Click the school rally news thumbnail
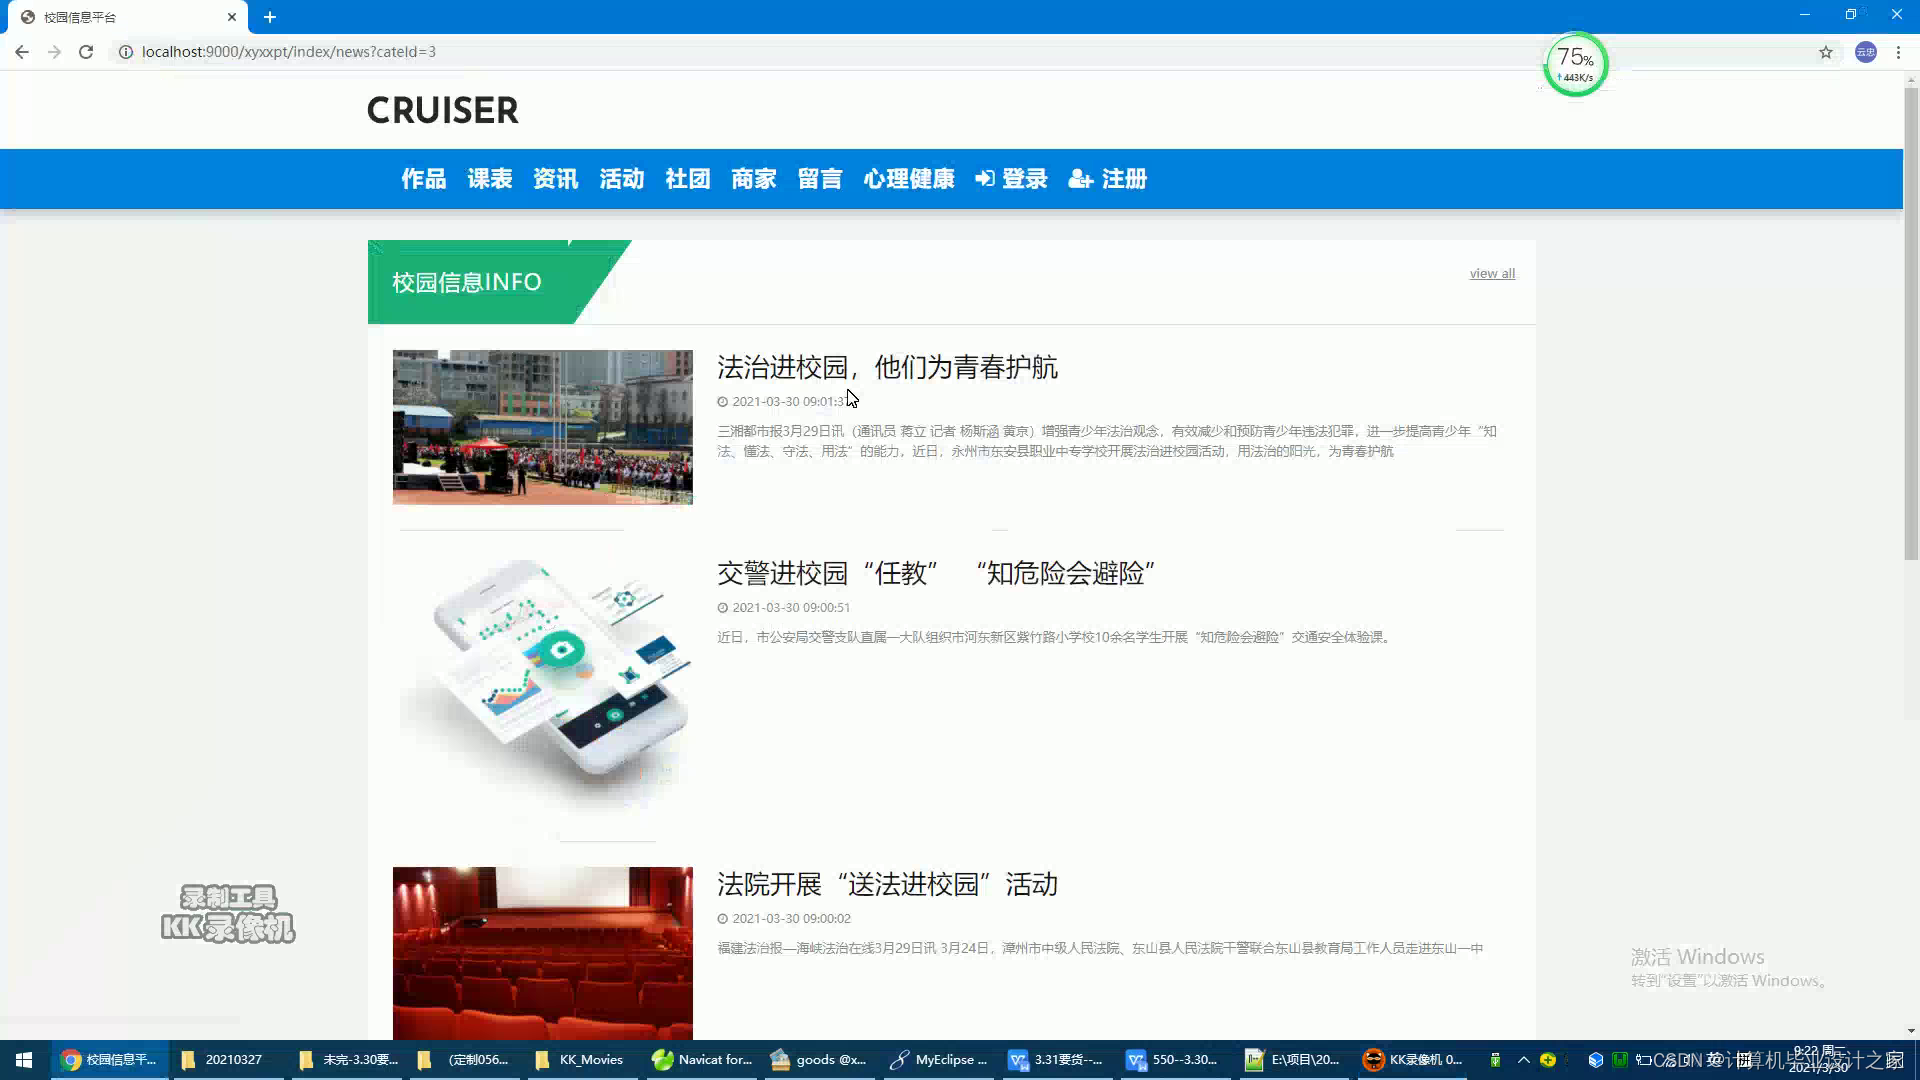 click(x=543, y=427)
